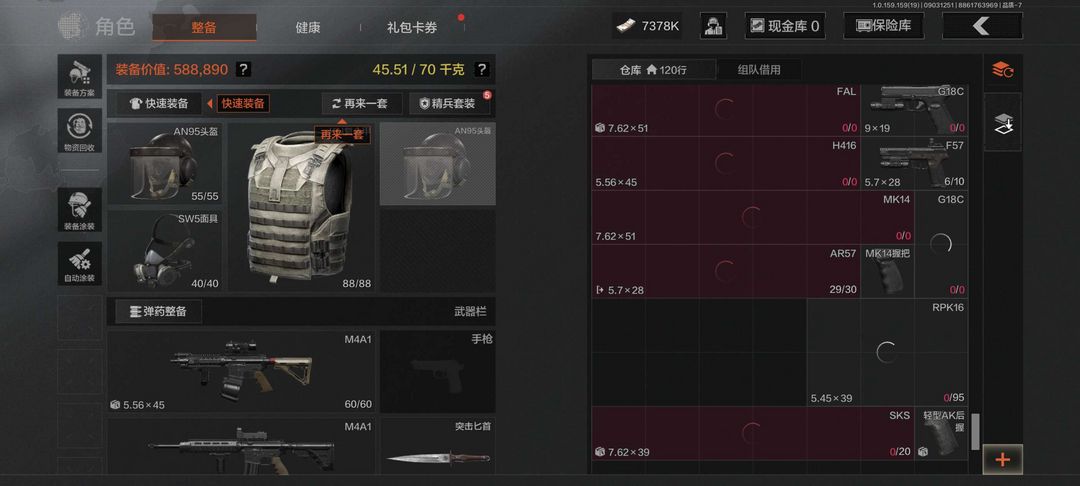This screenshot has height=486, width=1080.
Task: Click the orange plus expand button
Action: [x=1003, y=459]
